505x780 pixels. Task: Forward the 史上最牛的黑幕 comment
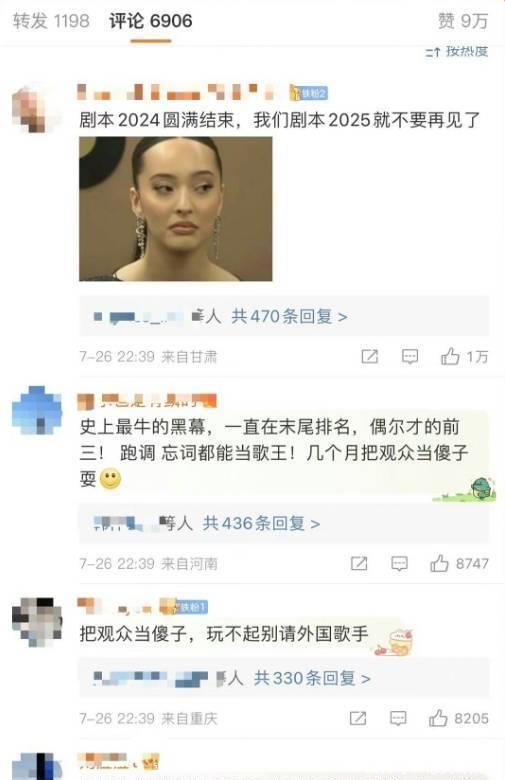click(359, 564)
